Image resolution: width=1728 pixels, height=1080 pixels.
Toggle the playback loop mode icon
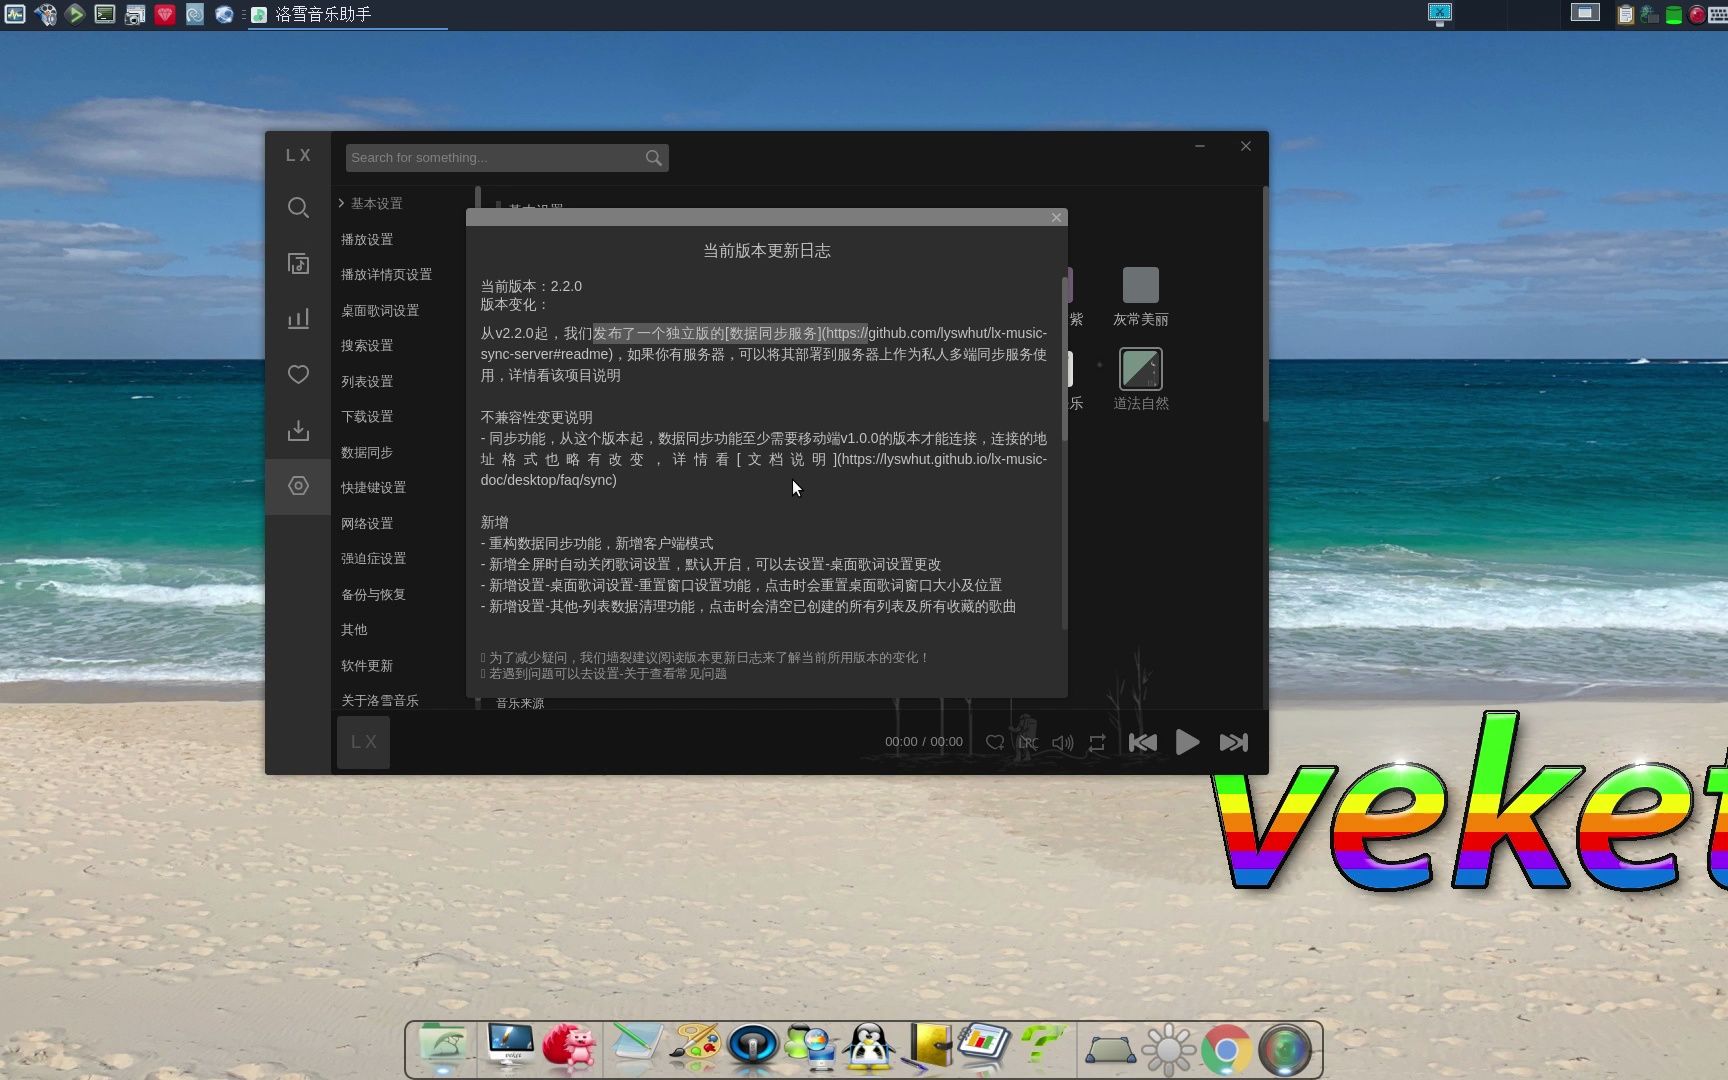tap(1097, 743)
